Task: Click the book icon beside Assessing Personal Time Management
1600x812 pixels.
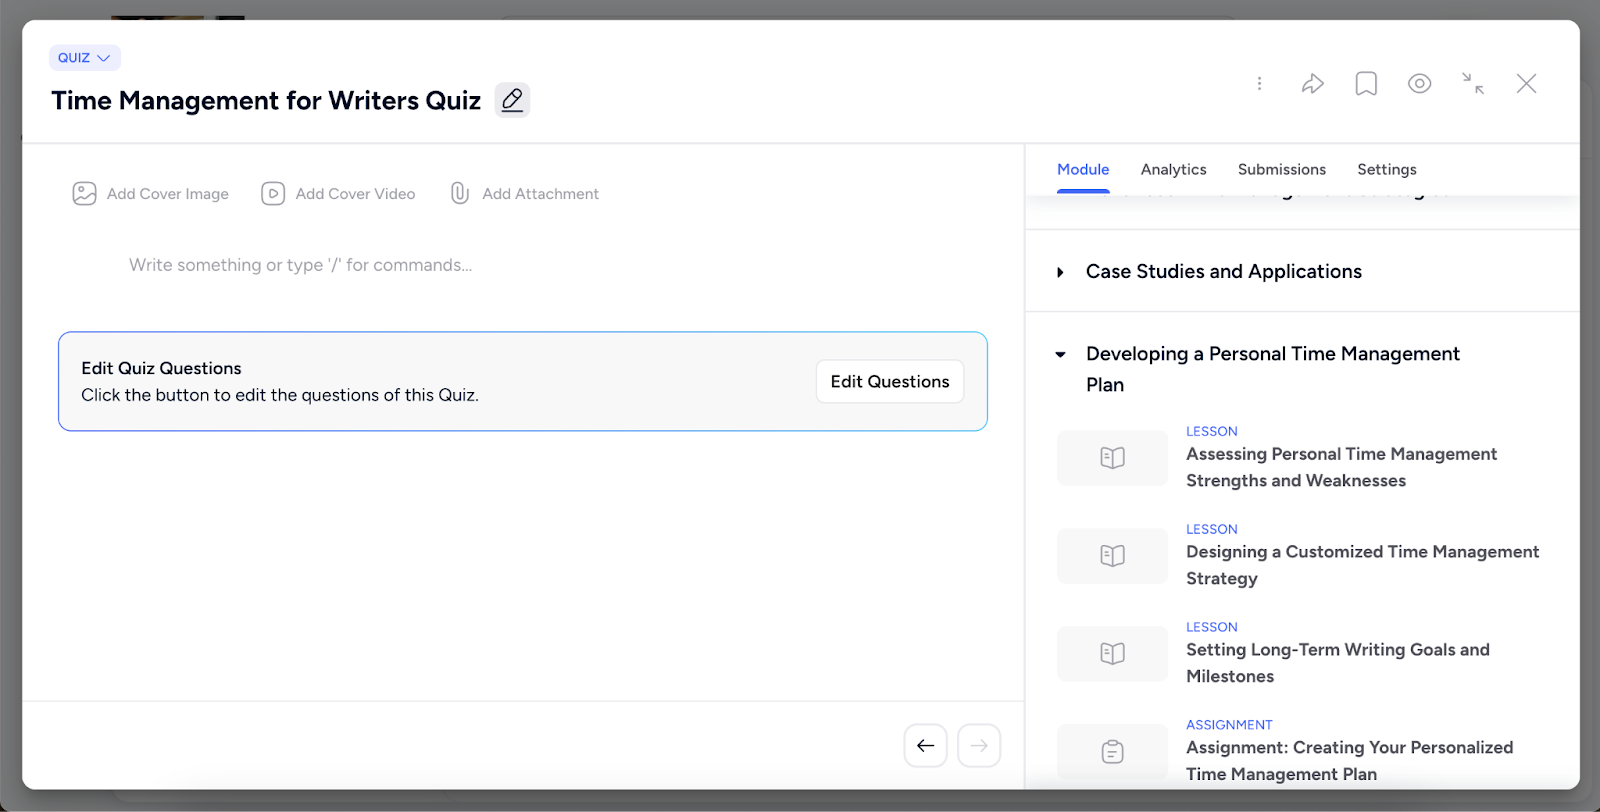Action: (x=1111, y=457)
